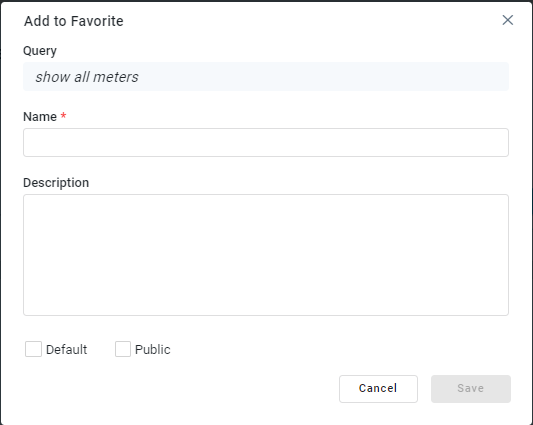Dismiss the dialog using the X icon
The image size is (533, 425).
coord(508,20)
